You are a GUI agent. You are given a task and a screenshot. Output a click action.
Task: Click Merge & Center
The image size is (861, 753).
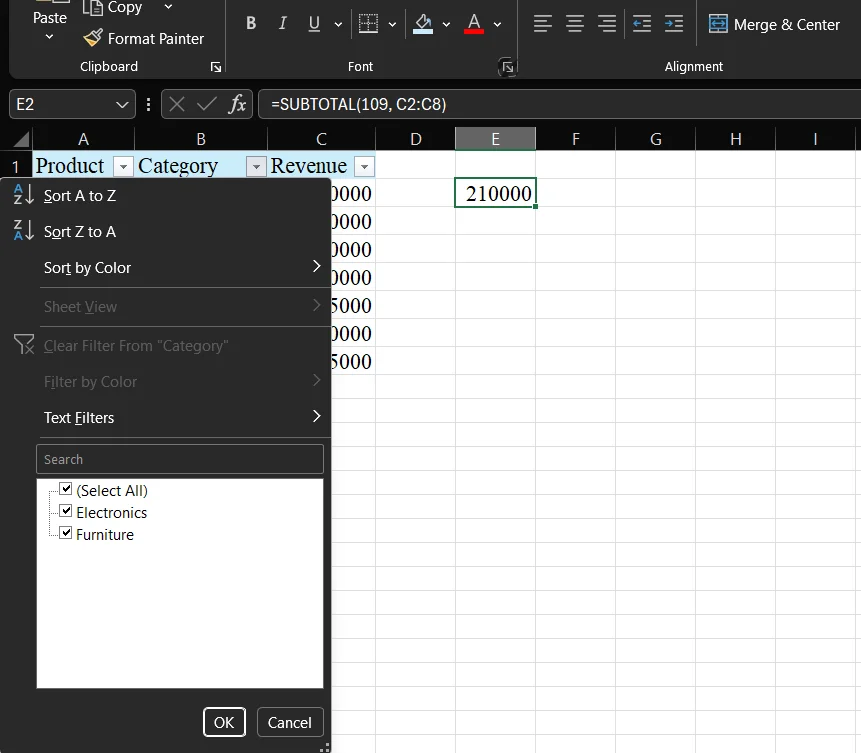[x=774, y=24]
